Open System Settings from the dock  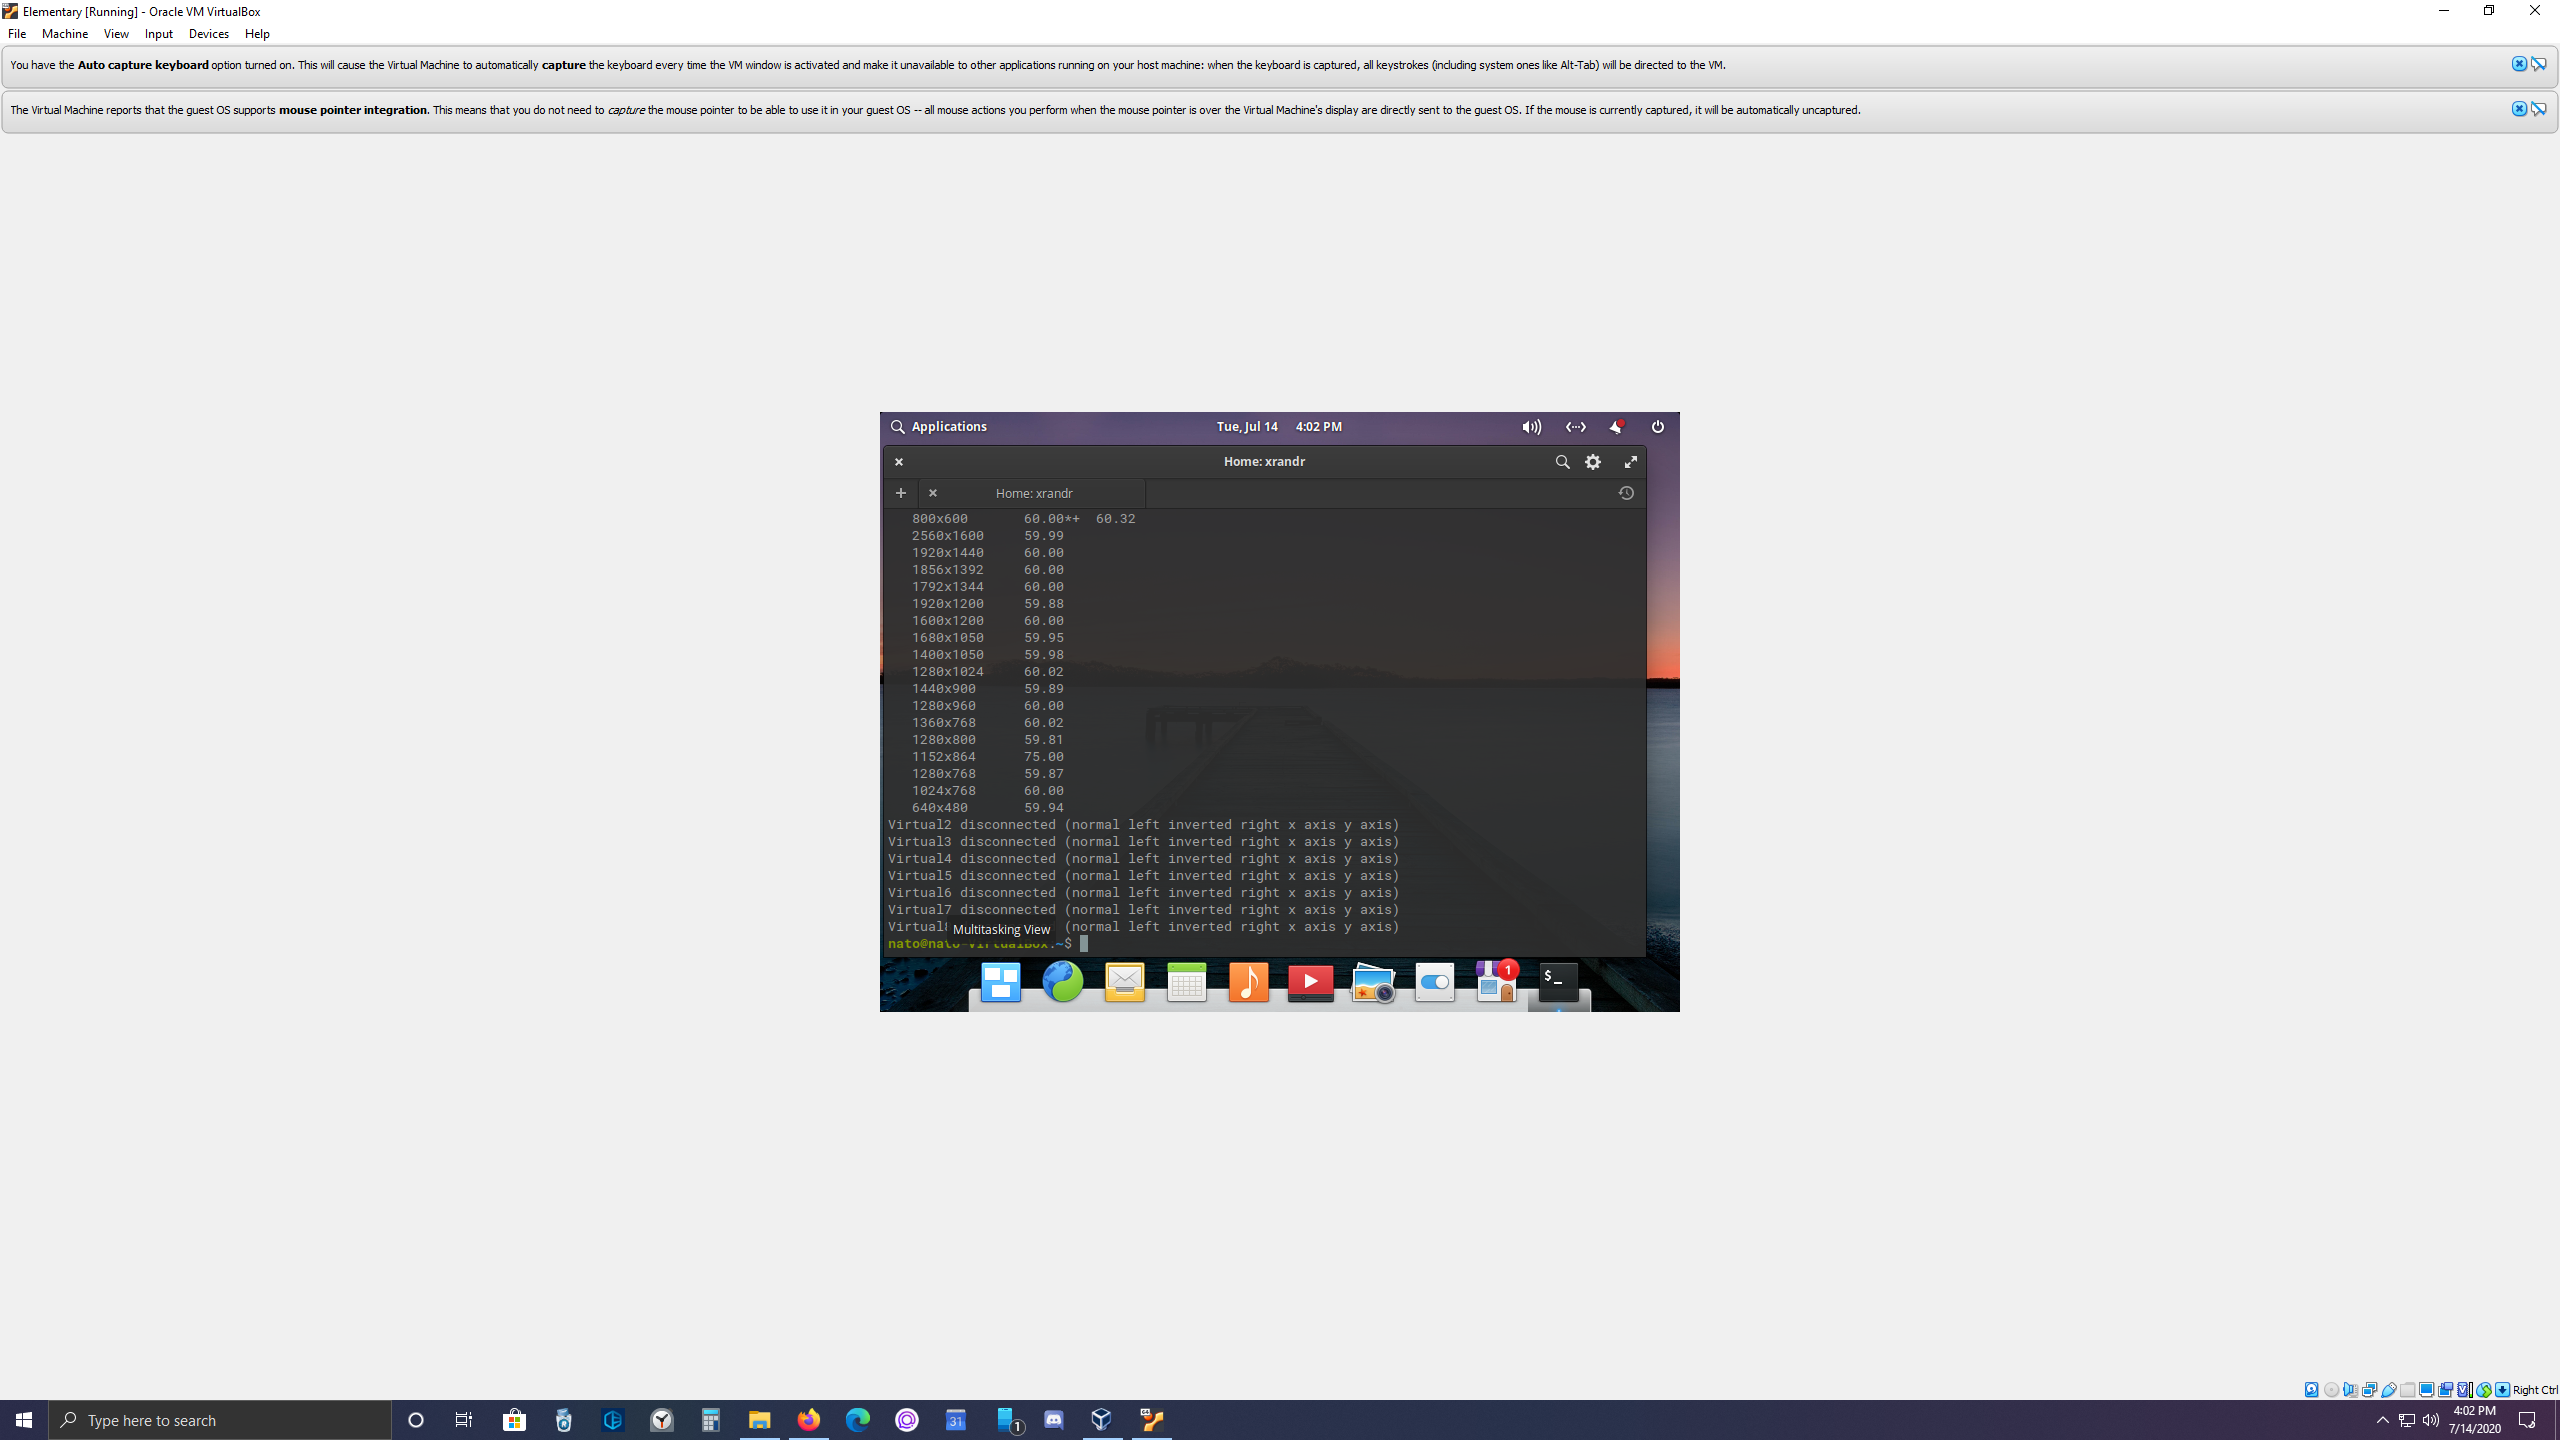(1434, 982)
